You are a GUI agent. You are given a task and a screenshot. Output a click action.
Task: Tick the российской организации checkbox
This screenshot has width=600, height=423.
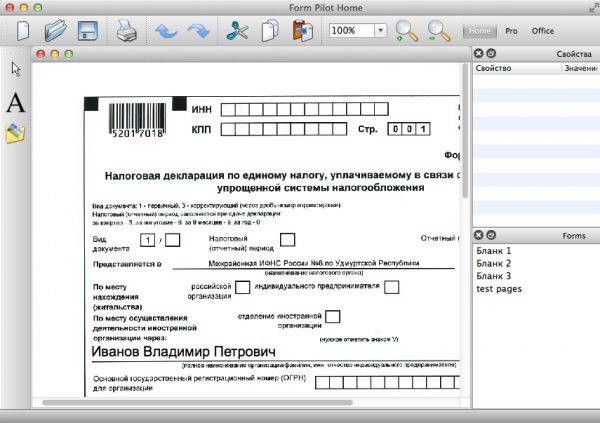coord(243,288)
